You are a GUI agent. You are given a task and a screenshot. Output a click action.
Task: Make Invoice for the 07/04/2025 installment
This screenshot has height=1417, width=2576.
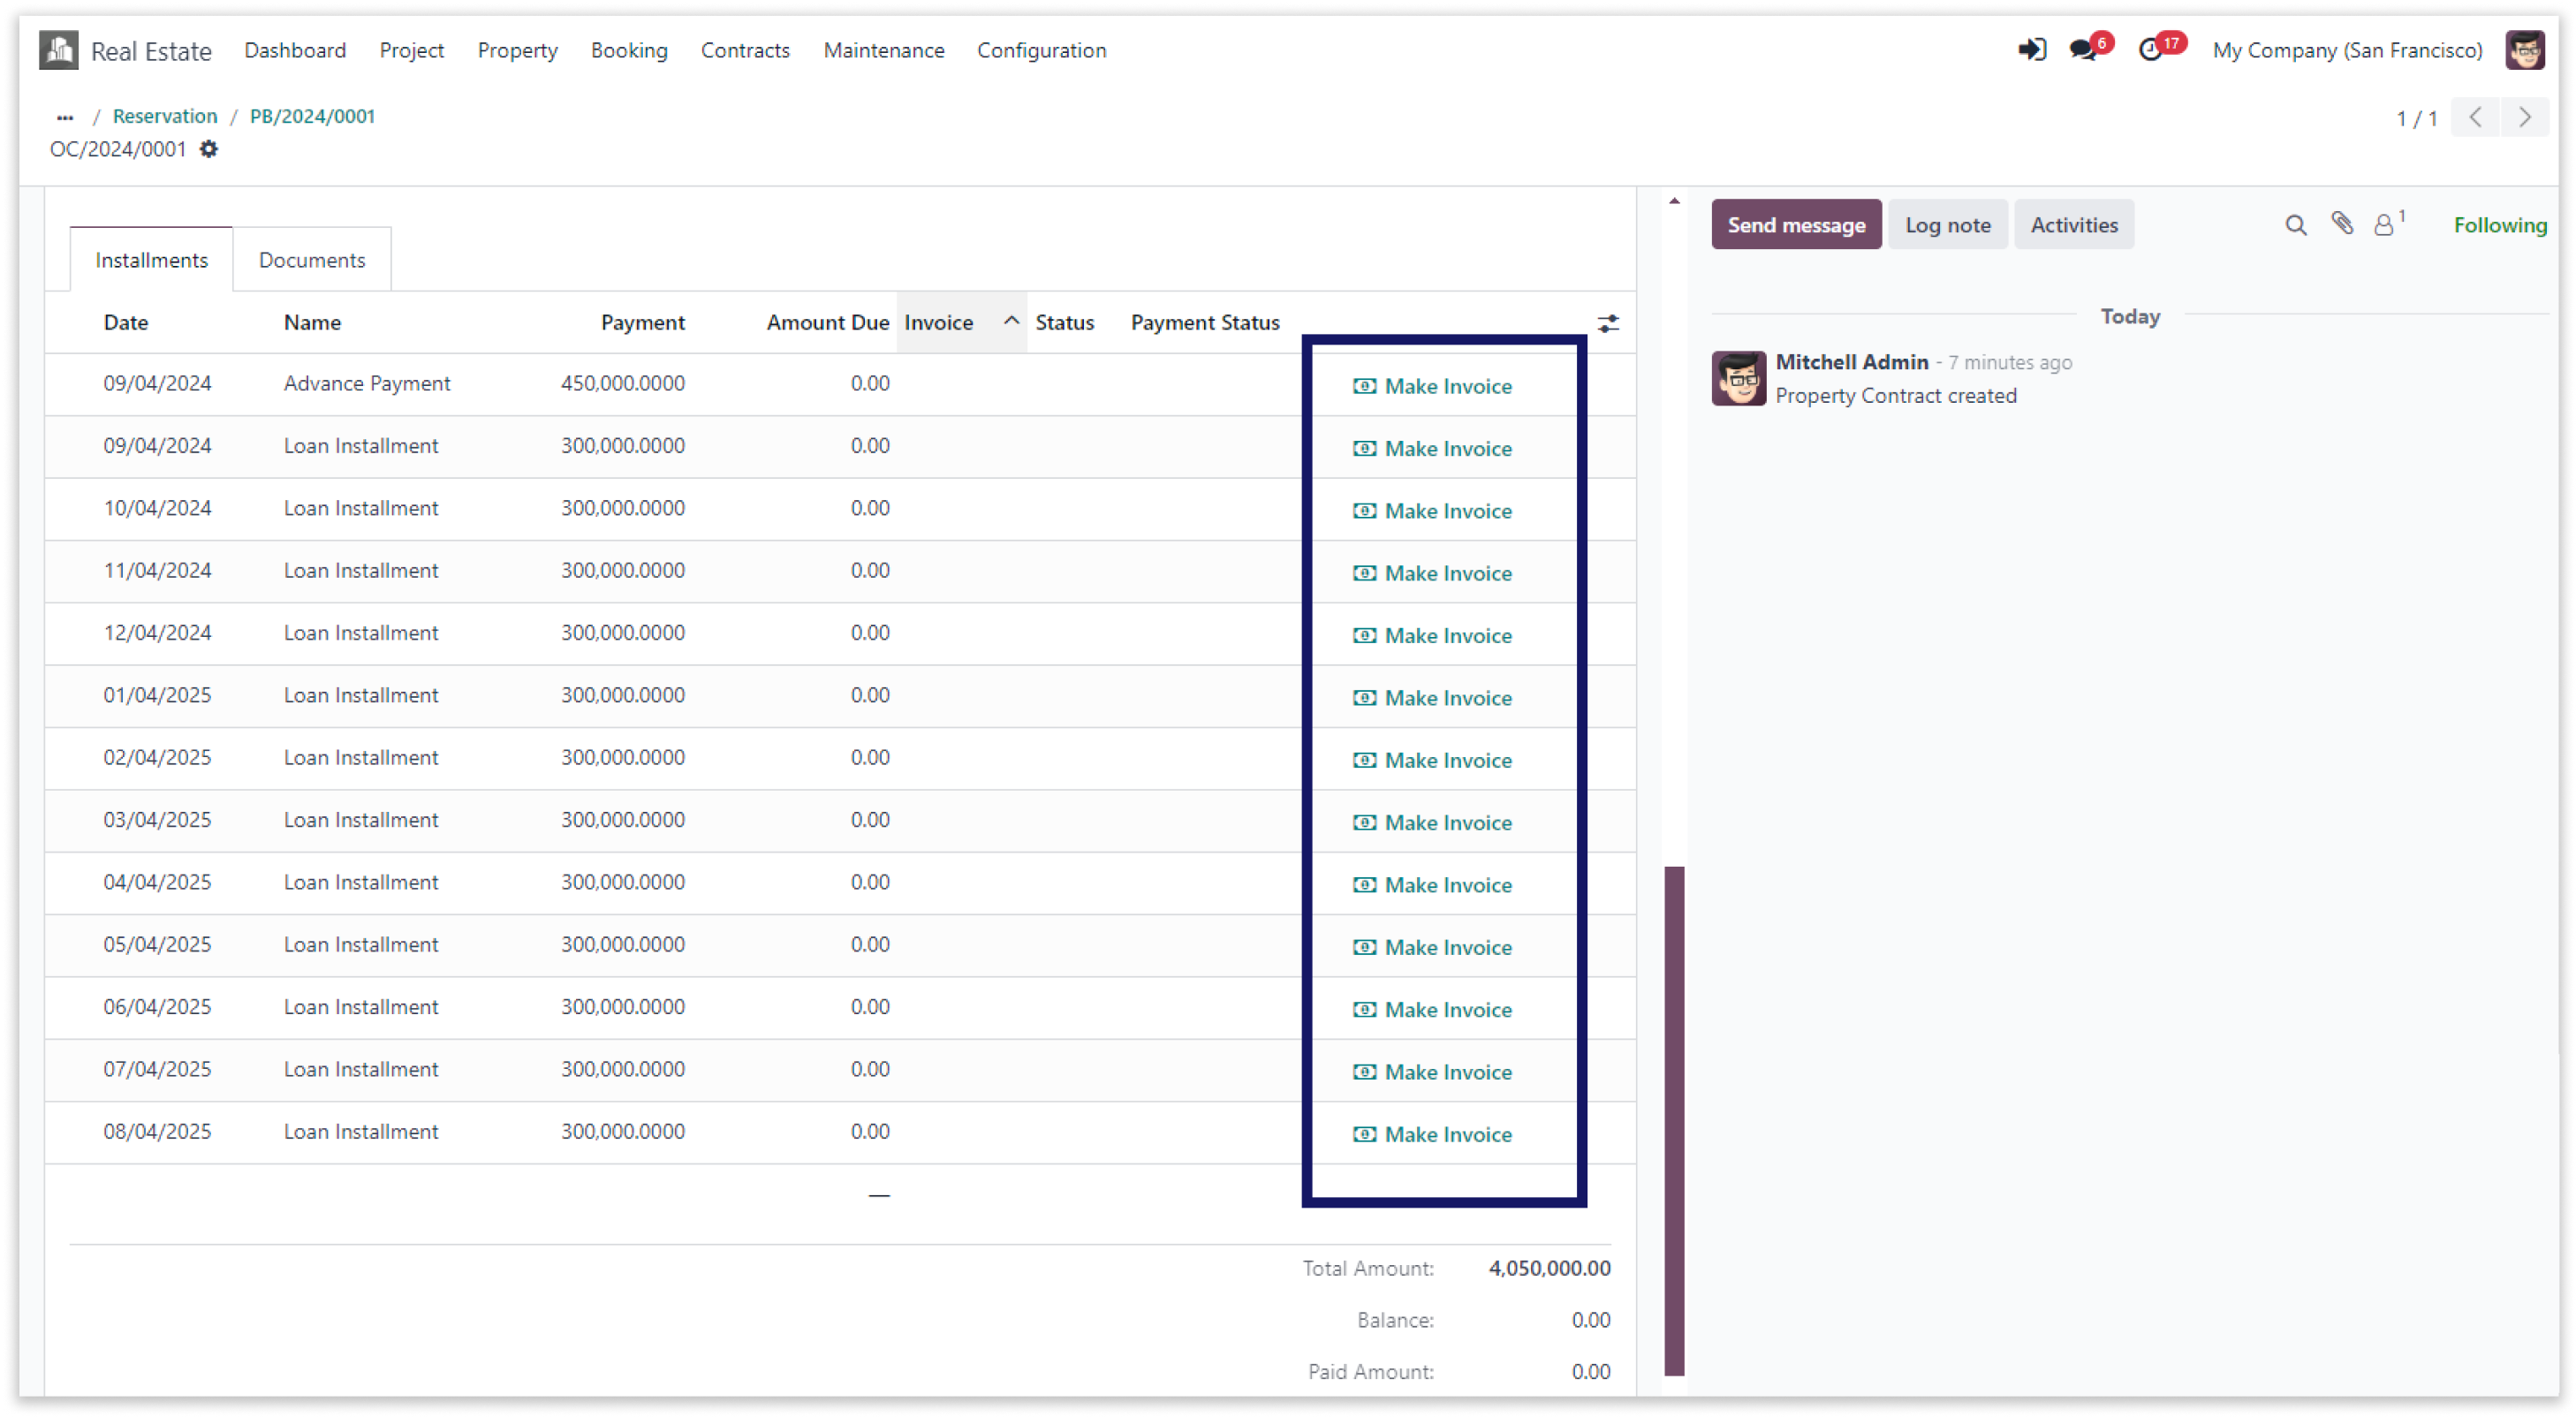point(1432,1072)
